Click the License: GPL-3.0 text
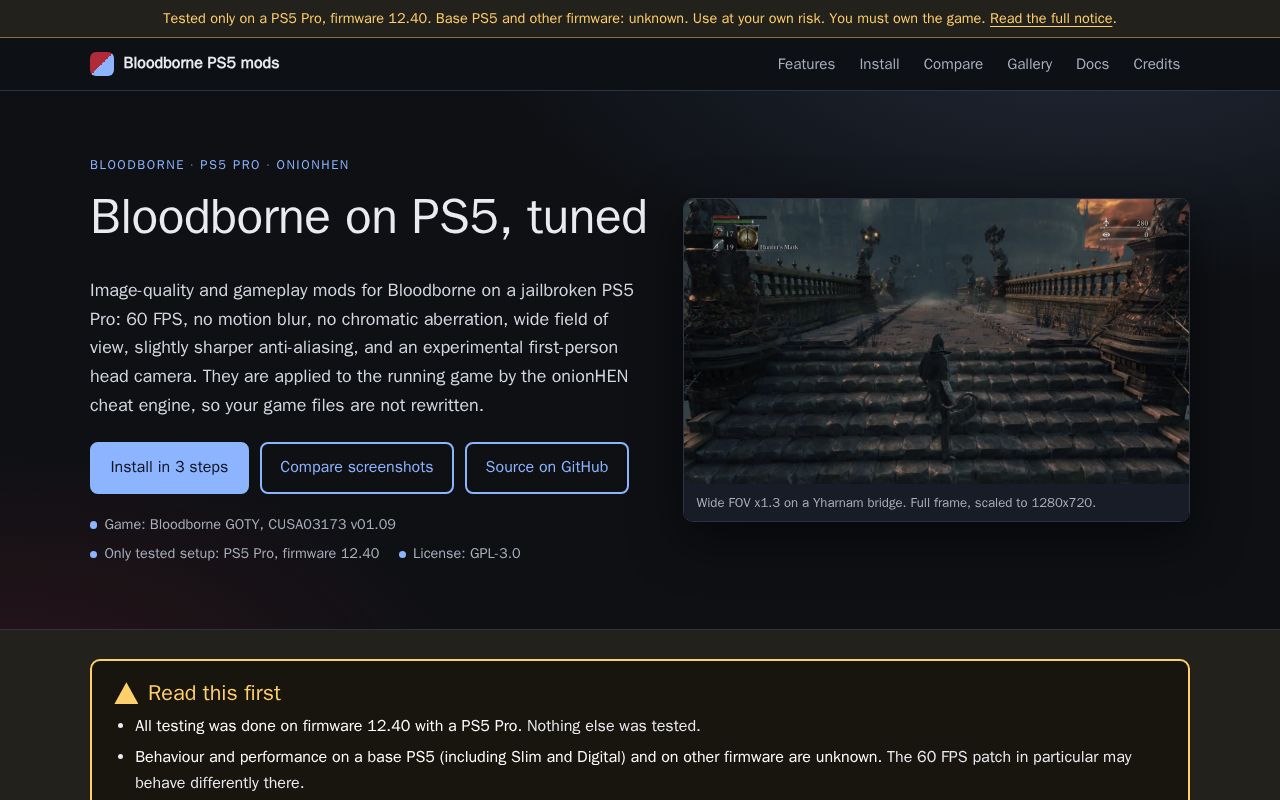 (466, 553)
